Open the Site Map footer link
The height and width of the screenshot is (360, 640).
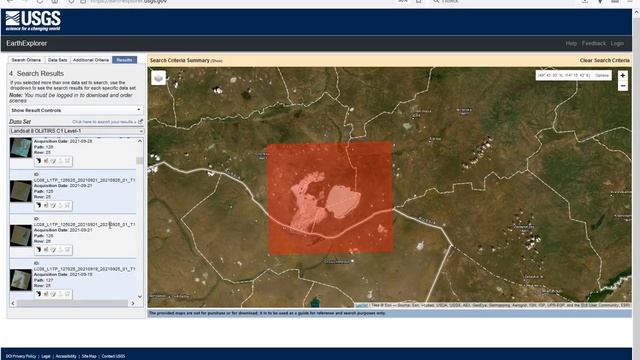pos(89,356)
